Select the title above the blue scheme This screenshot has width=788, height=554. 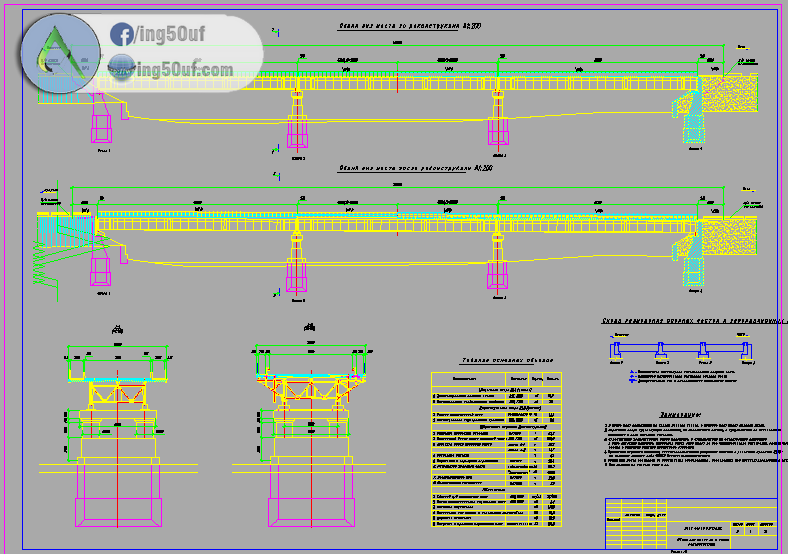click(x=694, y=321)
